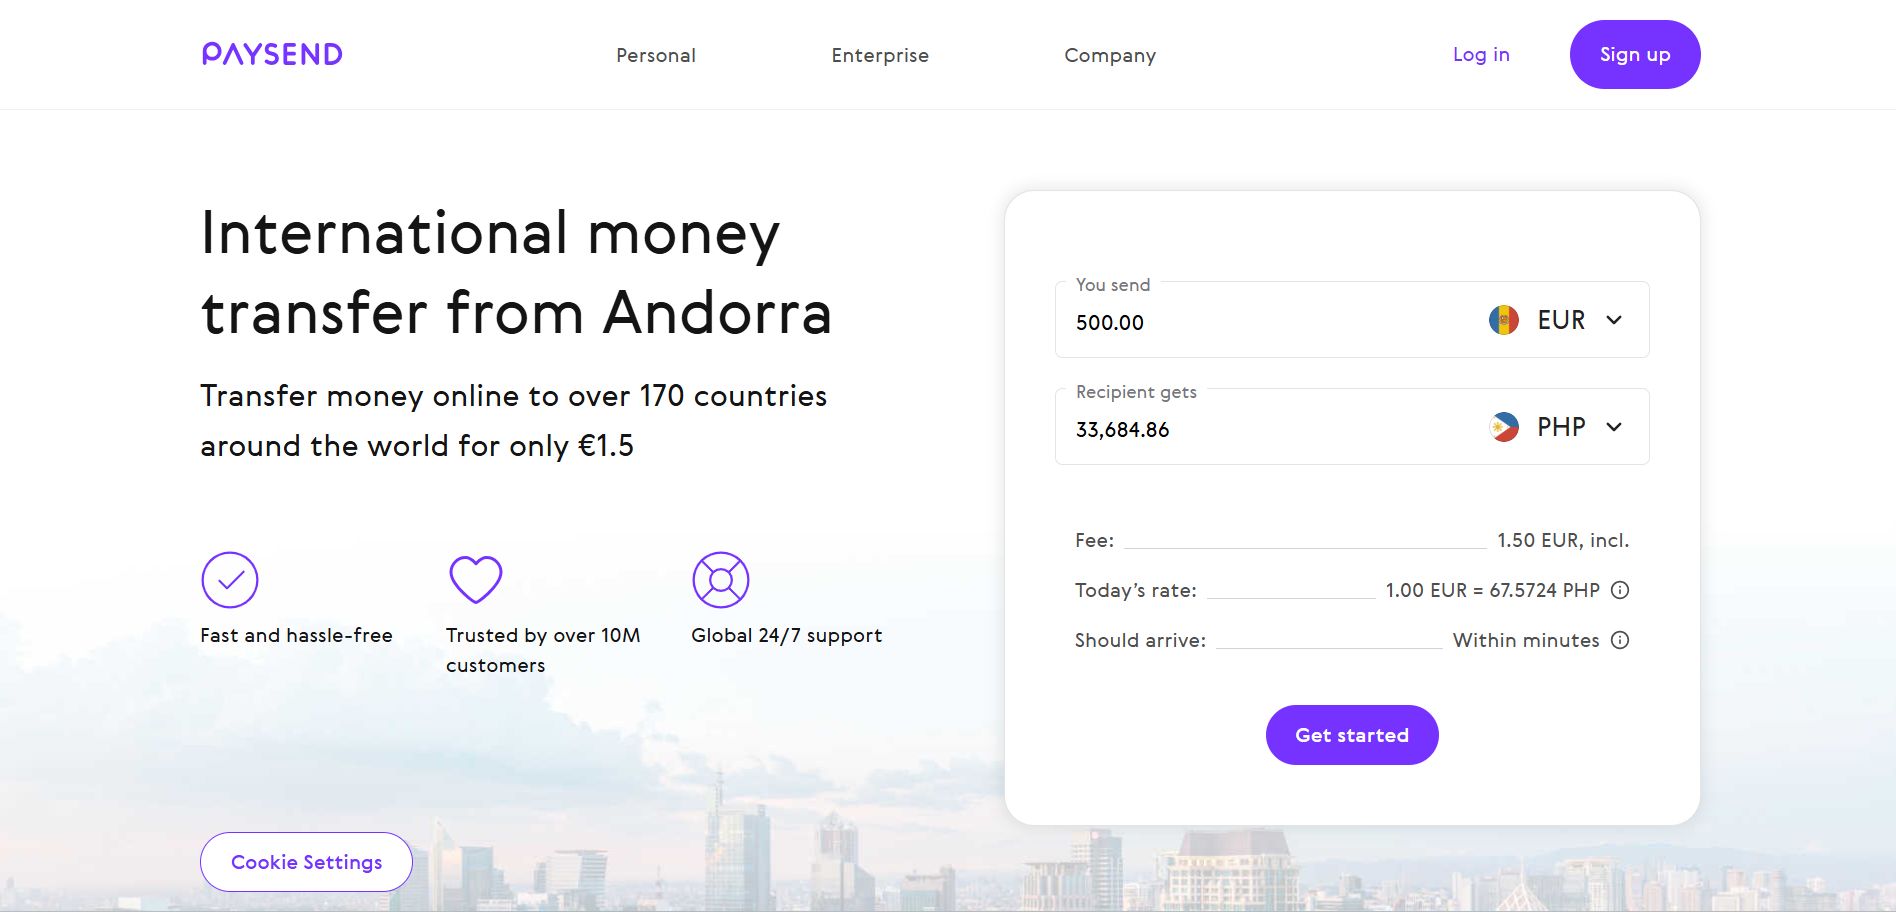Click the Philippines flag icon
The width and height of the screenshot is (1896, 912).
click(x=1503, y=427)
